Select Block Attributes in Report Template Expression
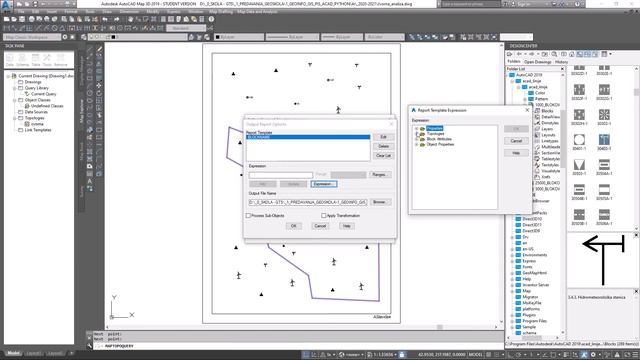 coord(439,139)
